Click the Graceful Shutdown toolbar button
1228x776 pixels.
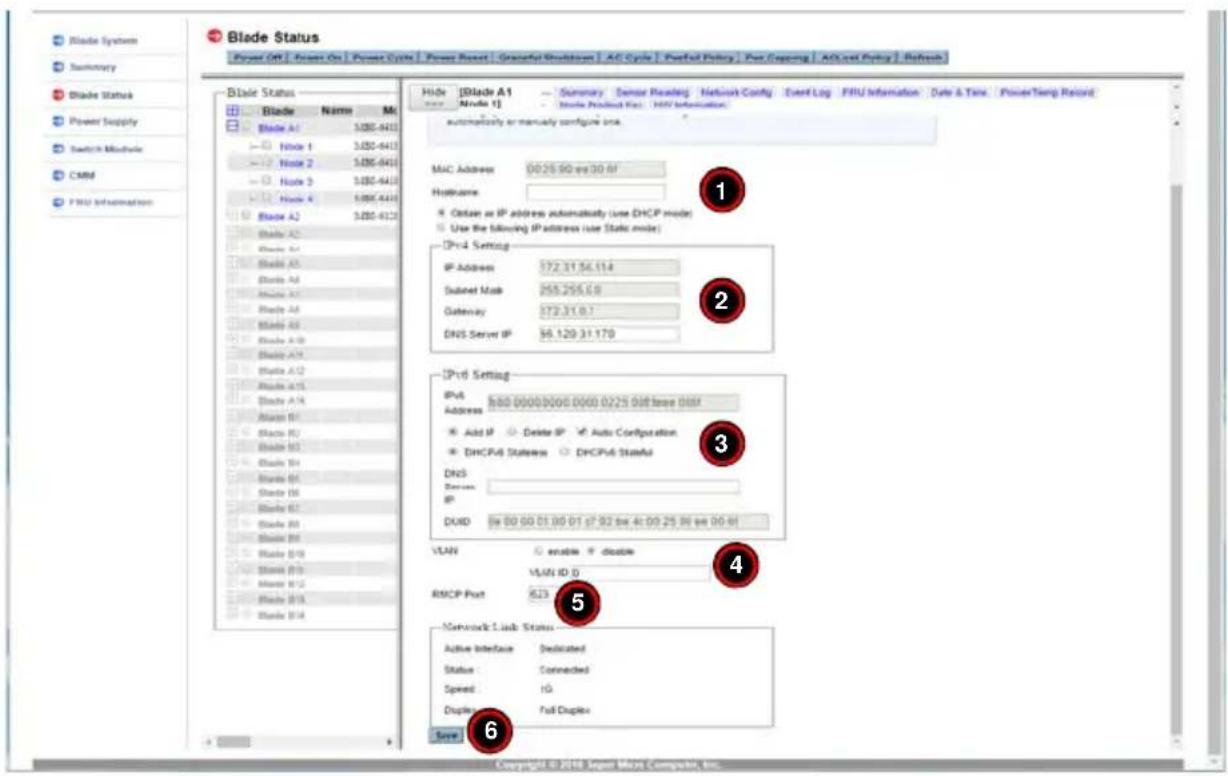tap(547, 57)
